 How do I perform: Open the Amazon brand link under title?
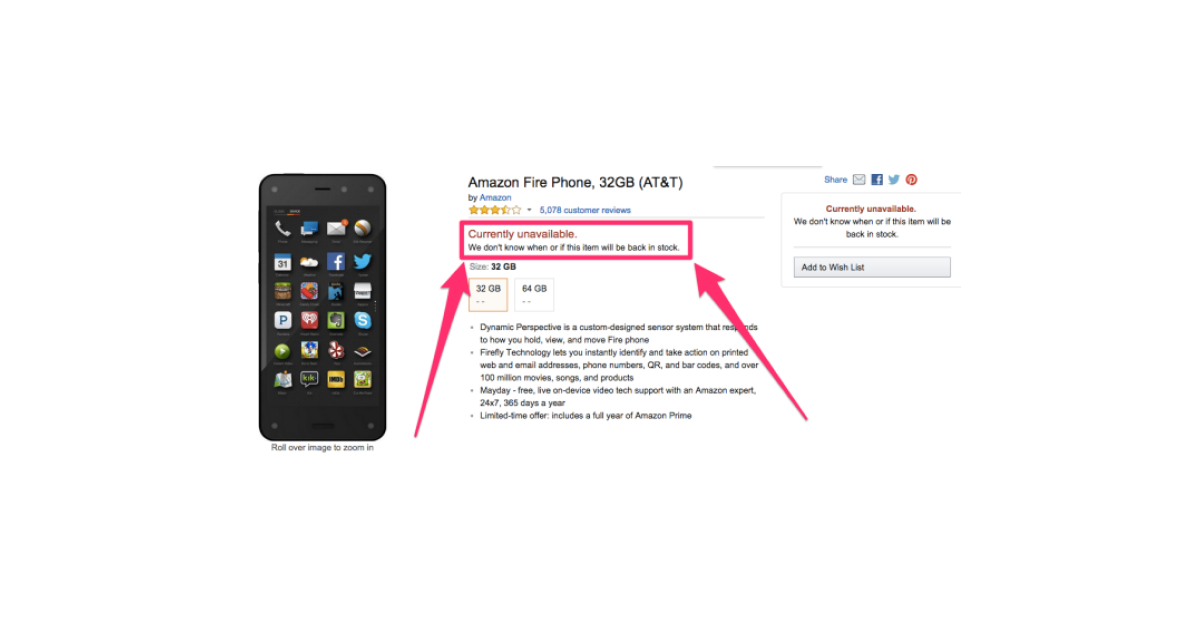click(495, 198)
